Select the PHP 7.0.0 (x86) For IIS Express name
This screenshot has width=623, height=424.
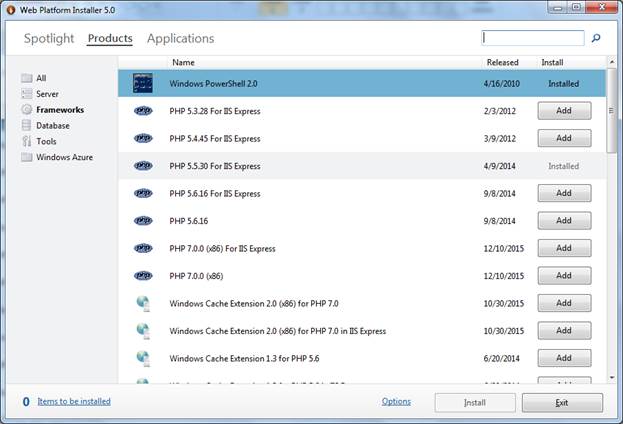tap(222, 248)
